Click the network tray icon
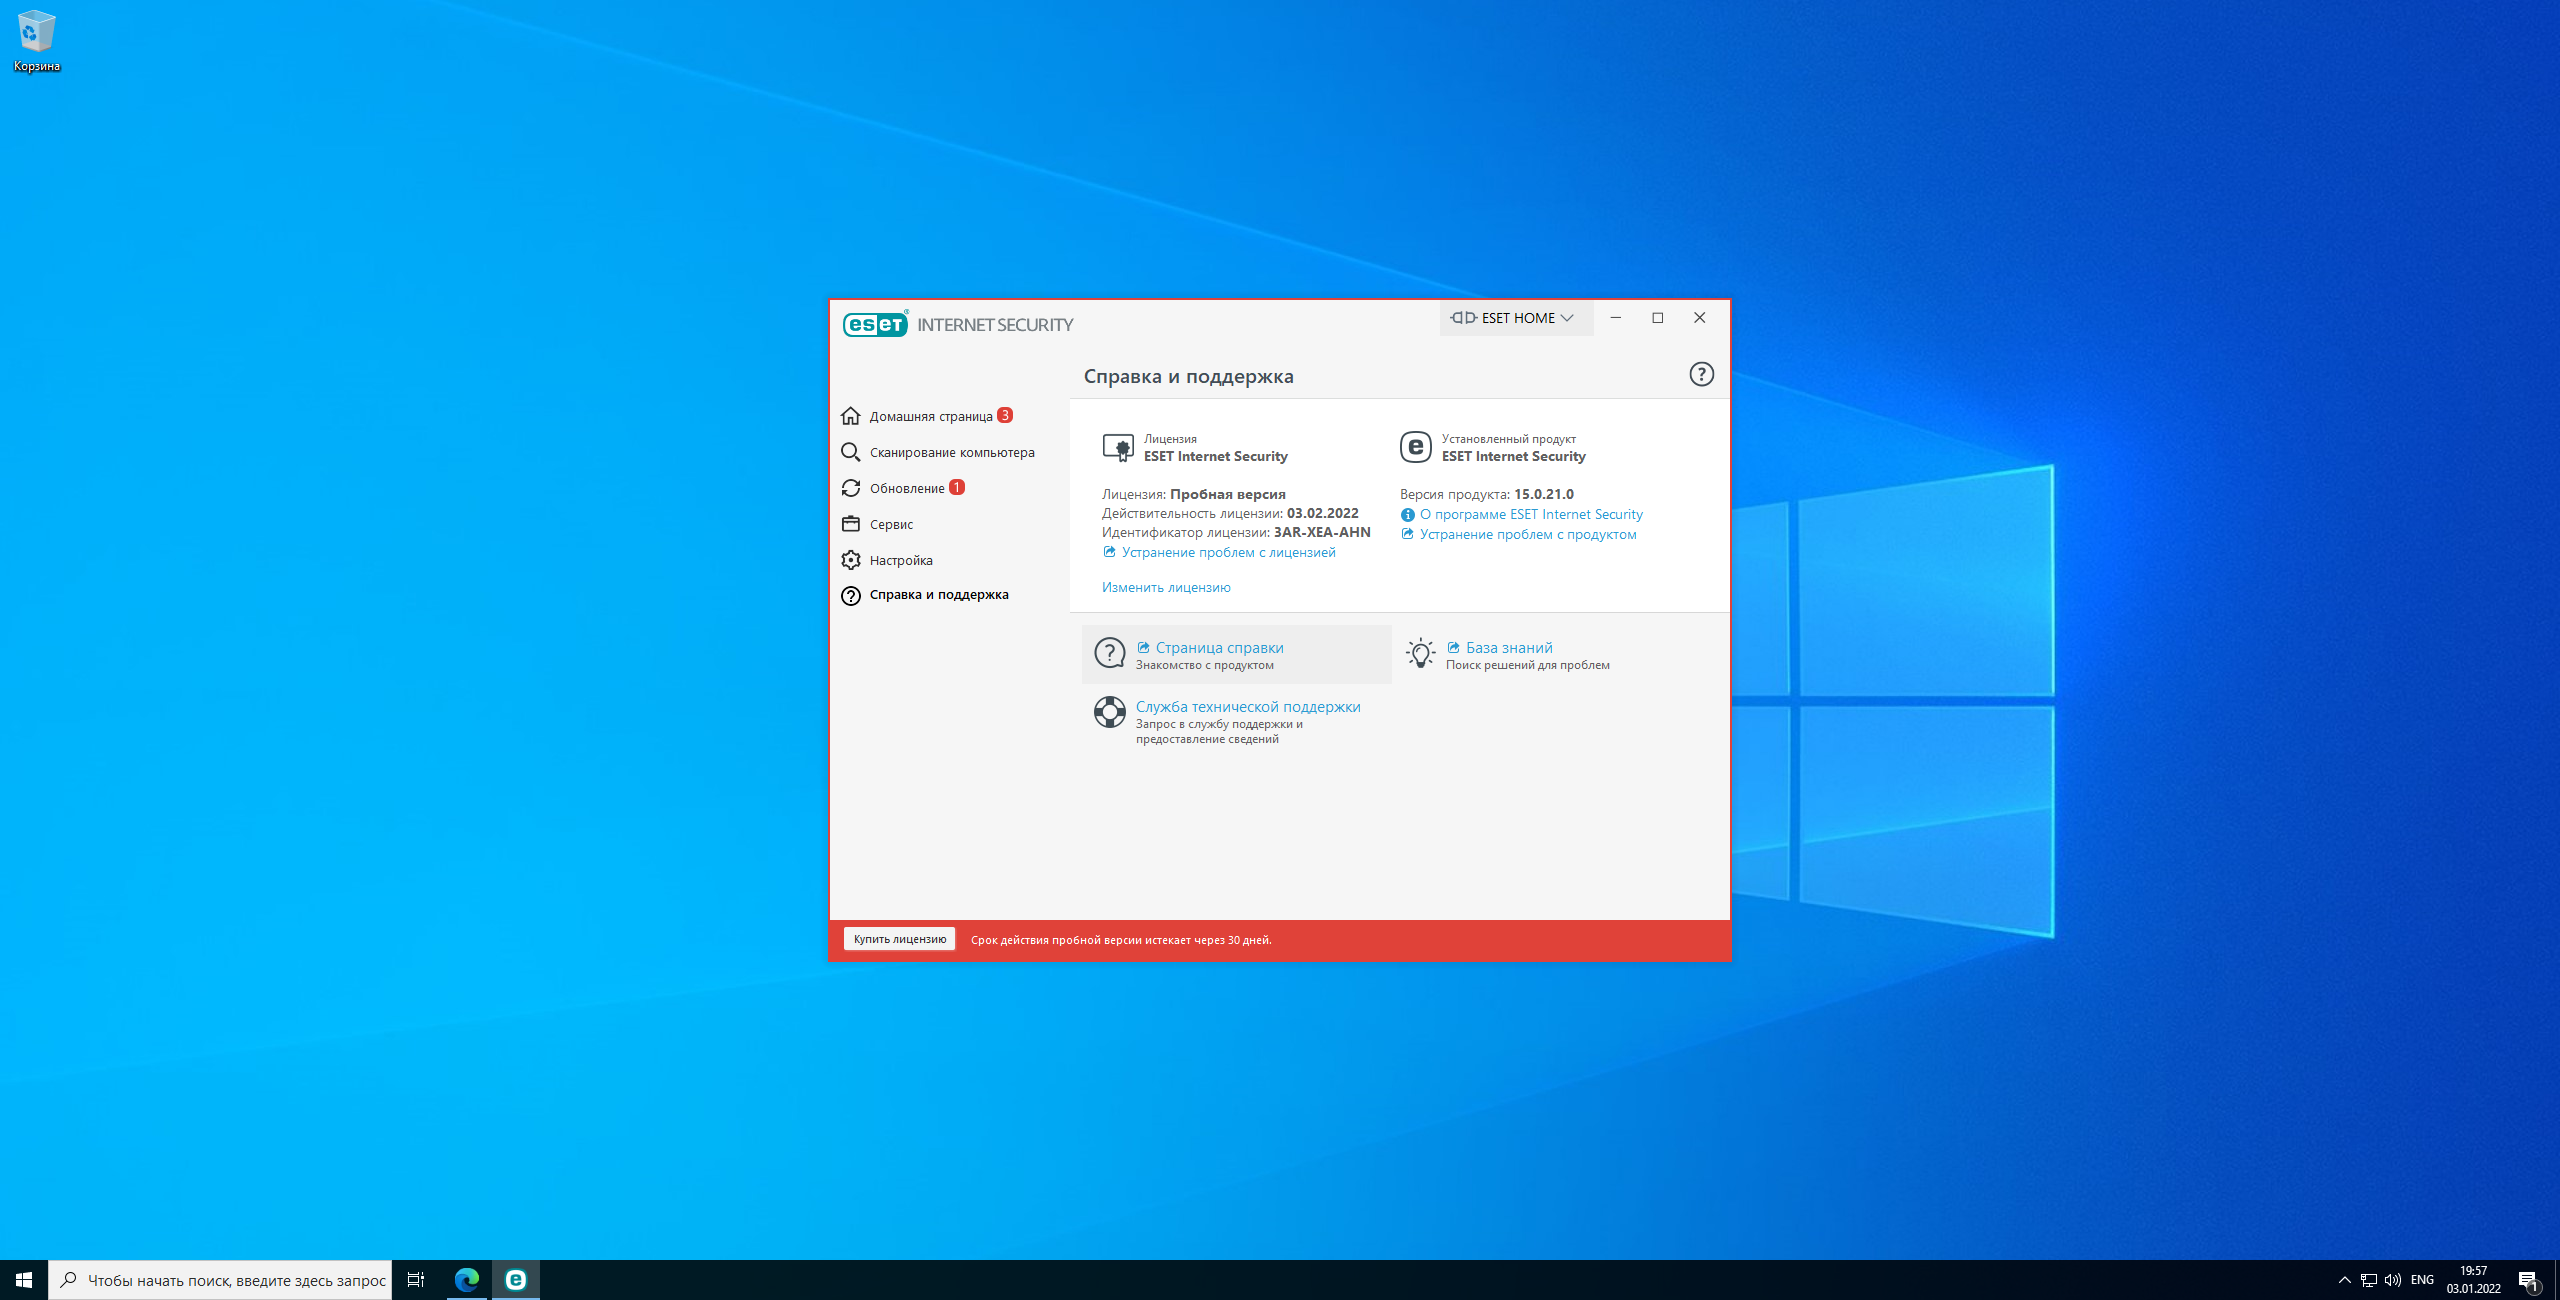 pos(2368,1280)
